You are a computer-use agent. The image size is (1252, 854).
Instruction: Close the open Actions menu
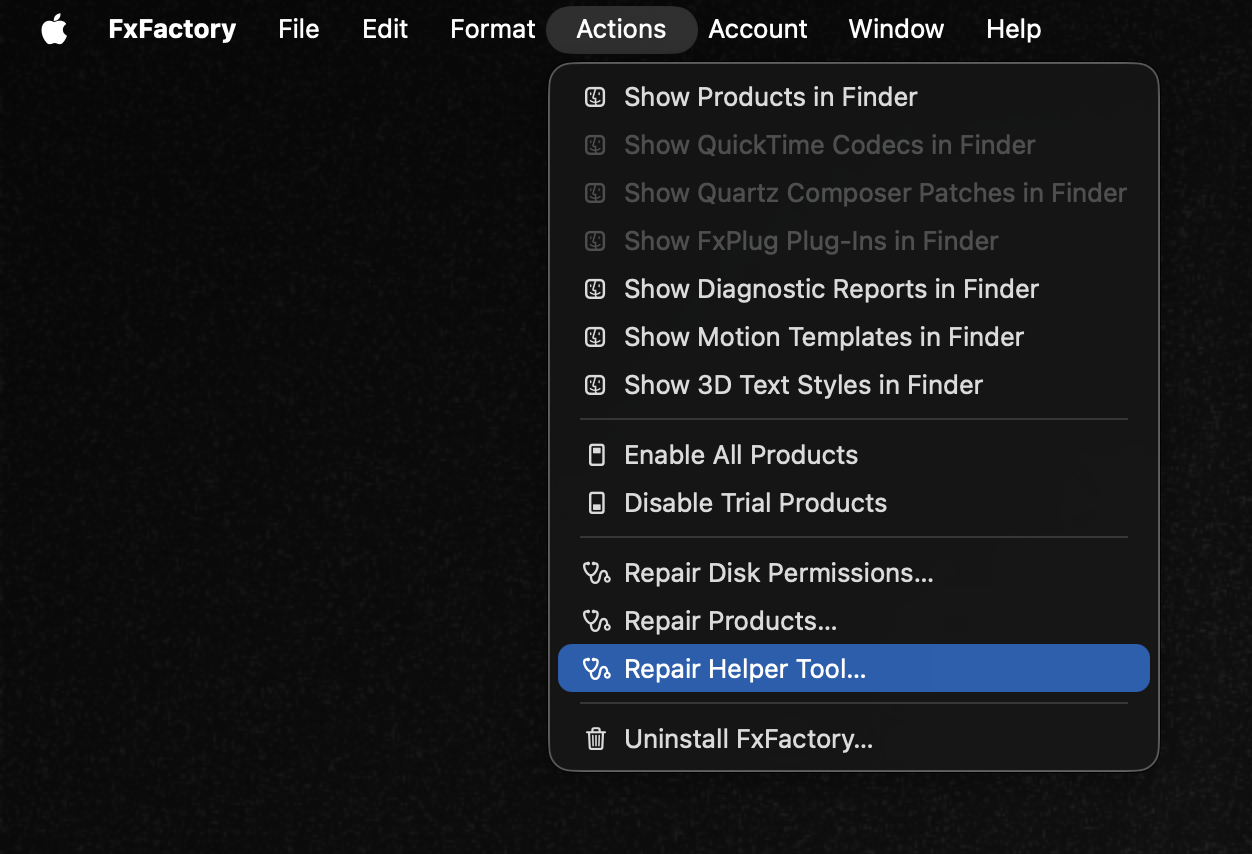pos(621,29)
